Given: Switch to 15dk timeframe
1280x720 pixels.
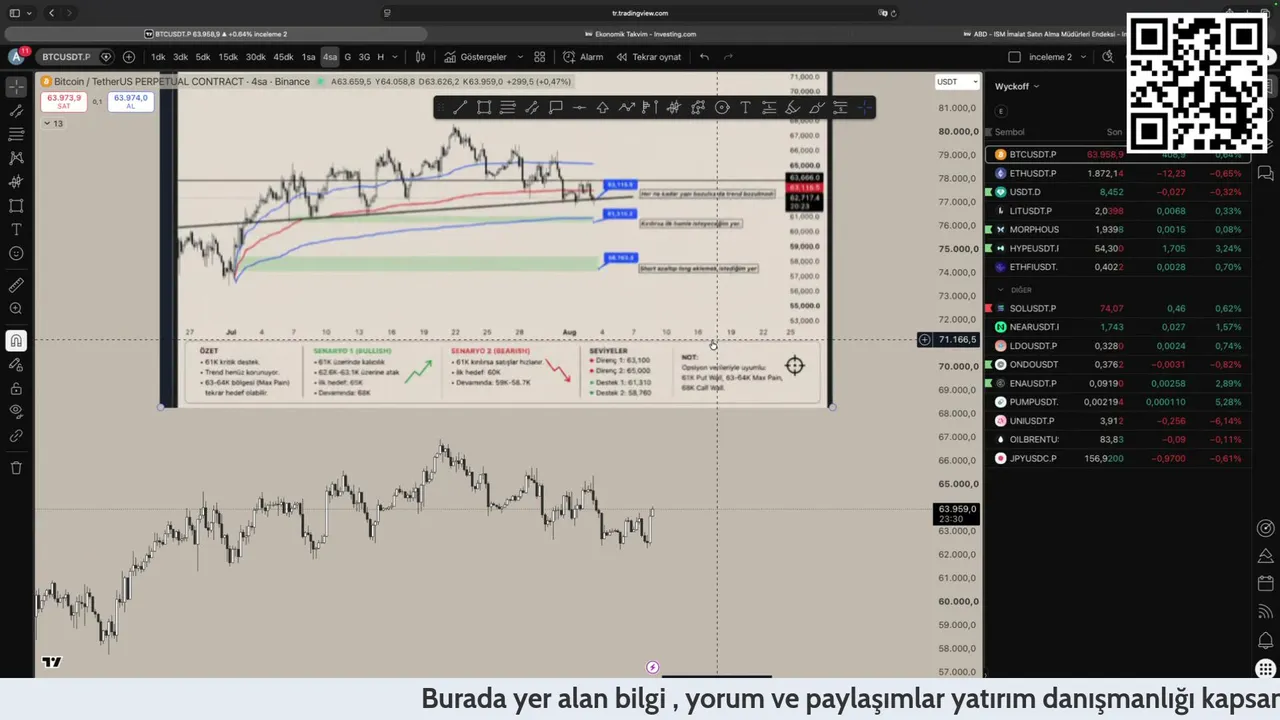Looking at the screenshot, I should (x=228, y=57).
